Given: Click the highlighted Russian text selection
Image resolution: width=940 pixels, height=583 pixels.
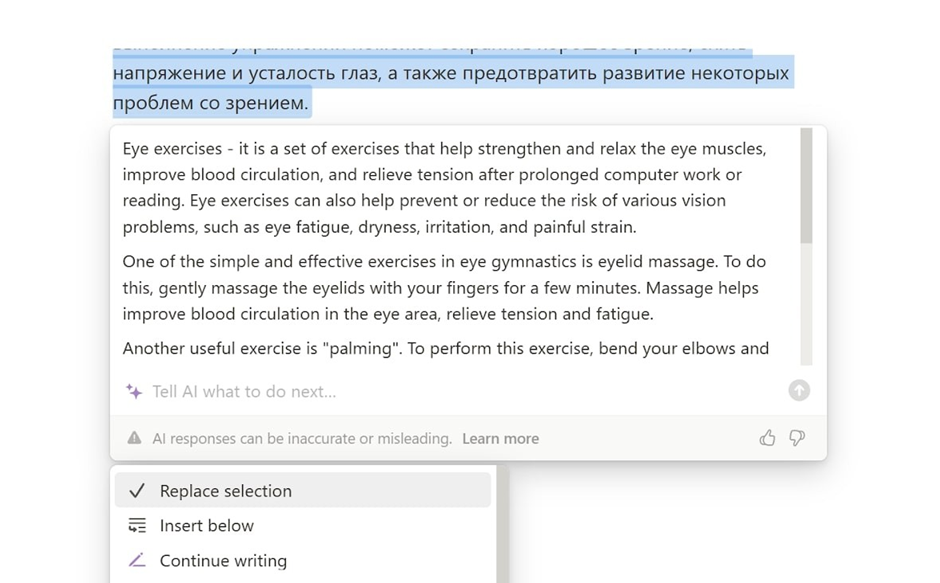Looking at the screenshot, I should 450,74.
